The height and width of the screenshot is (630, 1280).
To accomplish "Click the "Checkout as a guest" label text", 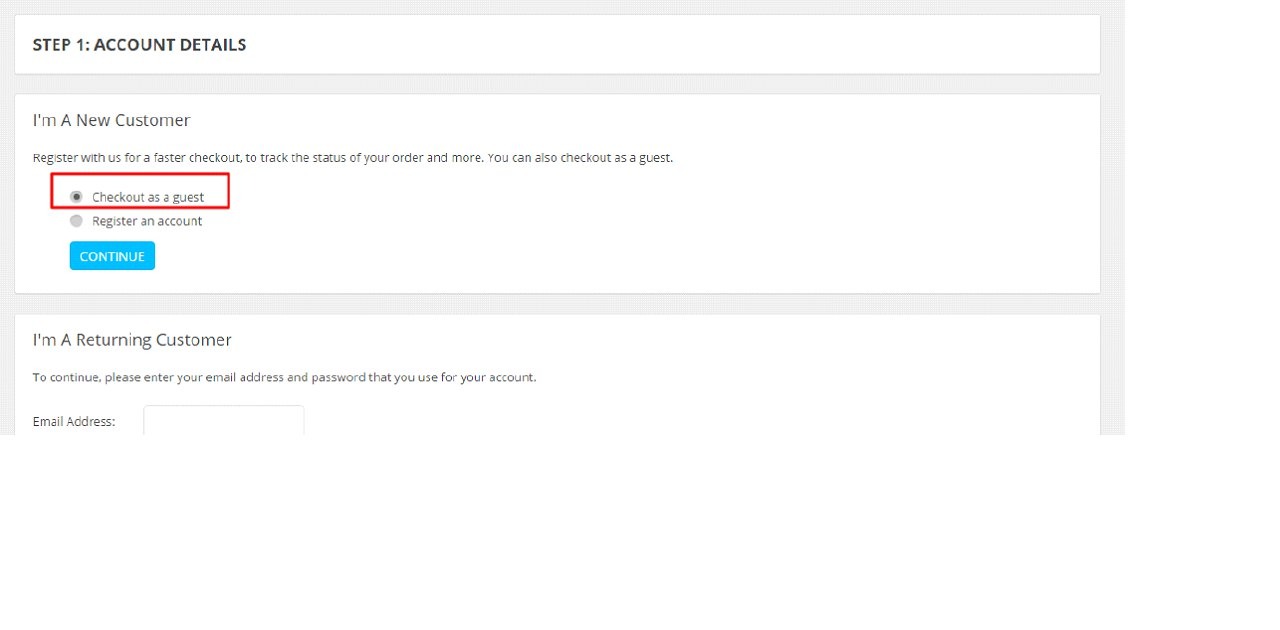I will pos(148,197).
